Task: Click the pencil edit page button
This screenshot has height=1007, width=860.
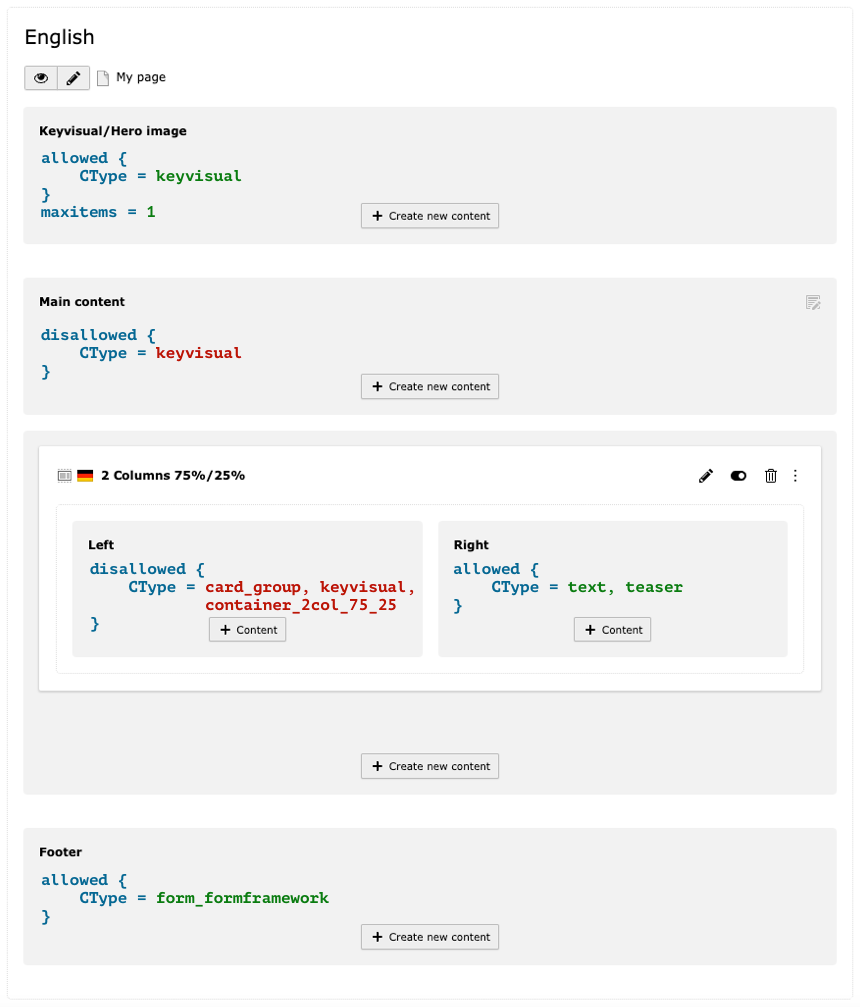Action: point(73,78)
